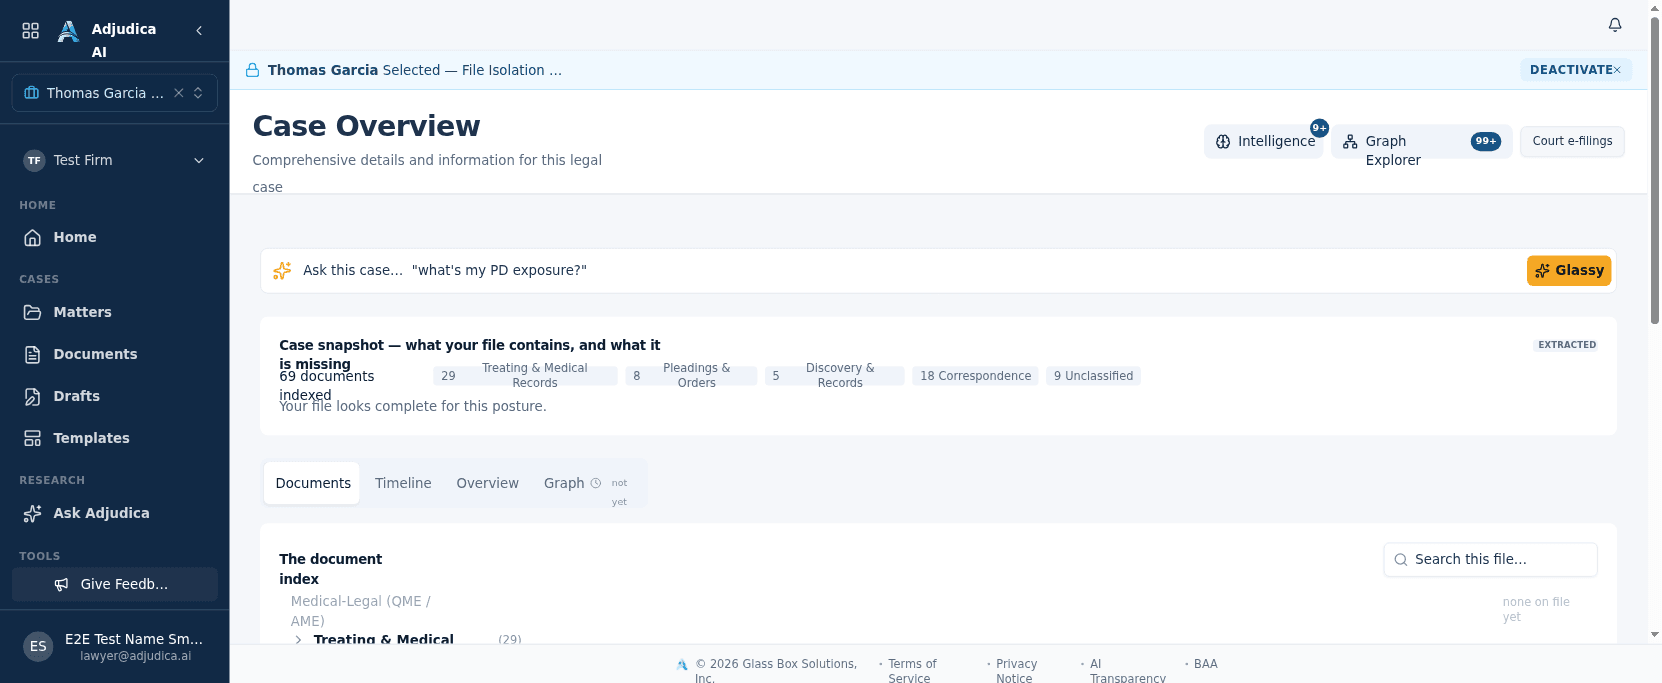
Task: Switch to the Timeline tab
Action: 403,483
